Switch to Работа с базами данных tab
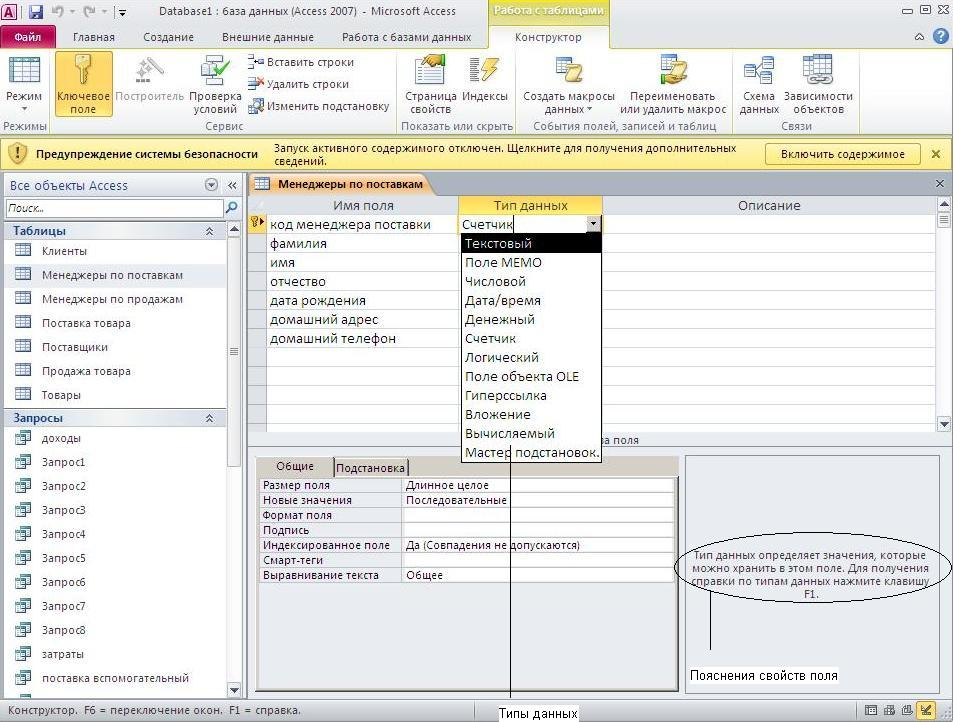The image size is (953, 722). click(406, 37)
